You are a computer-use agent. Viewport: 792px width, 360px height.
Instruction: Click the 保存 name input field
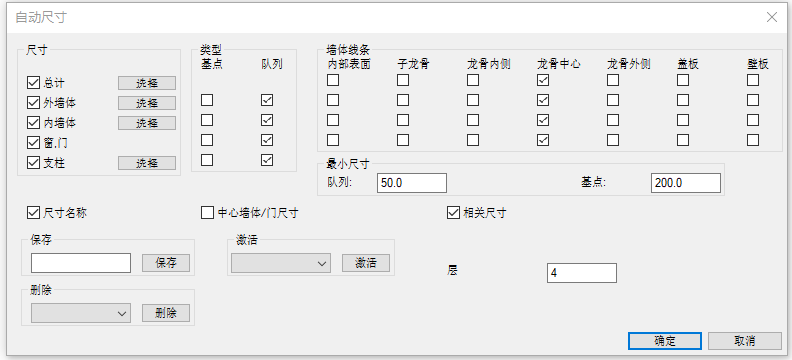(x=81, y=263)
